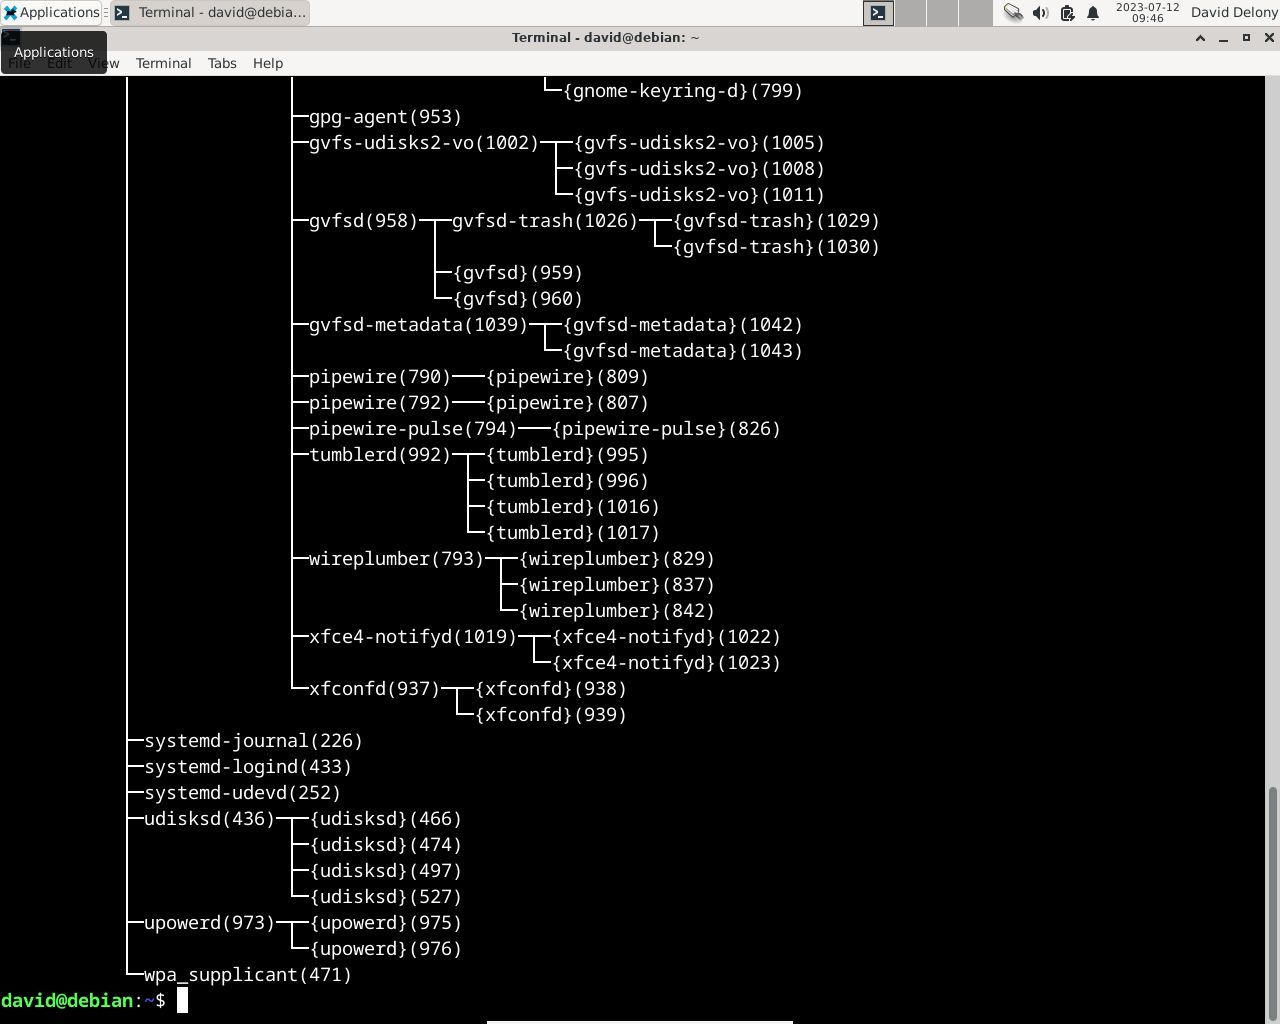Click the {pipewire}(807) thread
Viewport: 1280px width, 1024px height.
pos(567,403)
